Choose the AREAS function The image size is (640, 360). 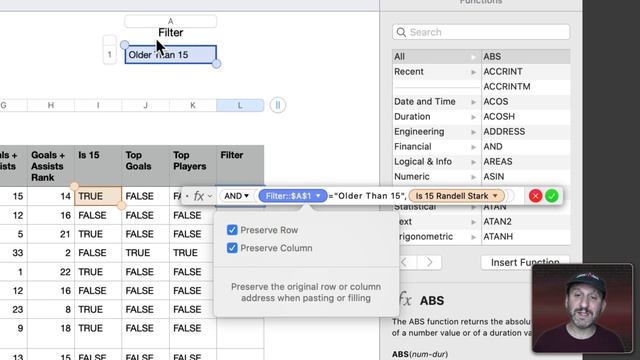tap(526, 162)
